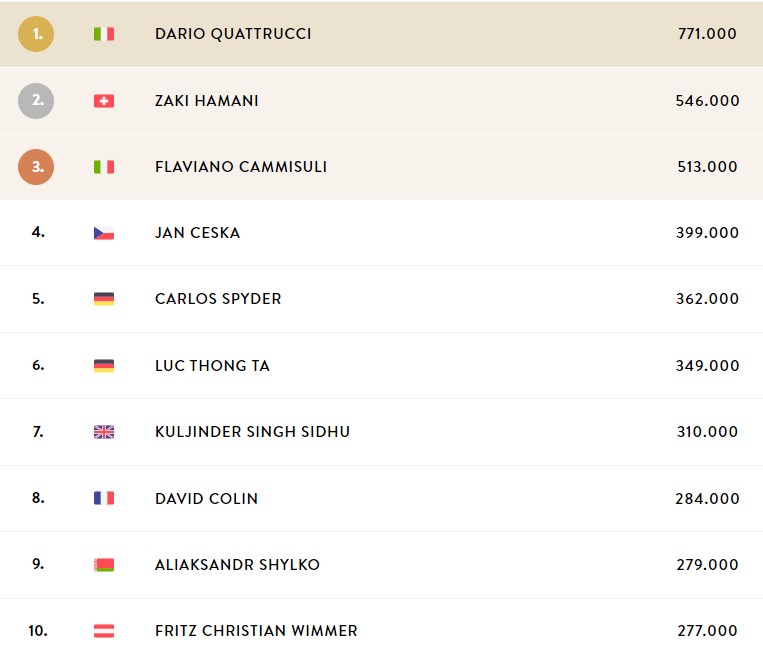Select Flaviano Cammisuli name

(241, 167)
